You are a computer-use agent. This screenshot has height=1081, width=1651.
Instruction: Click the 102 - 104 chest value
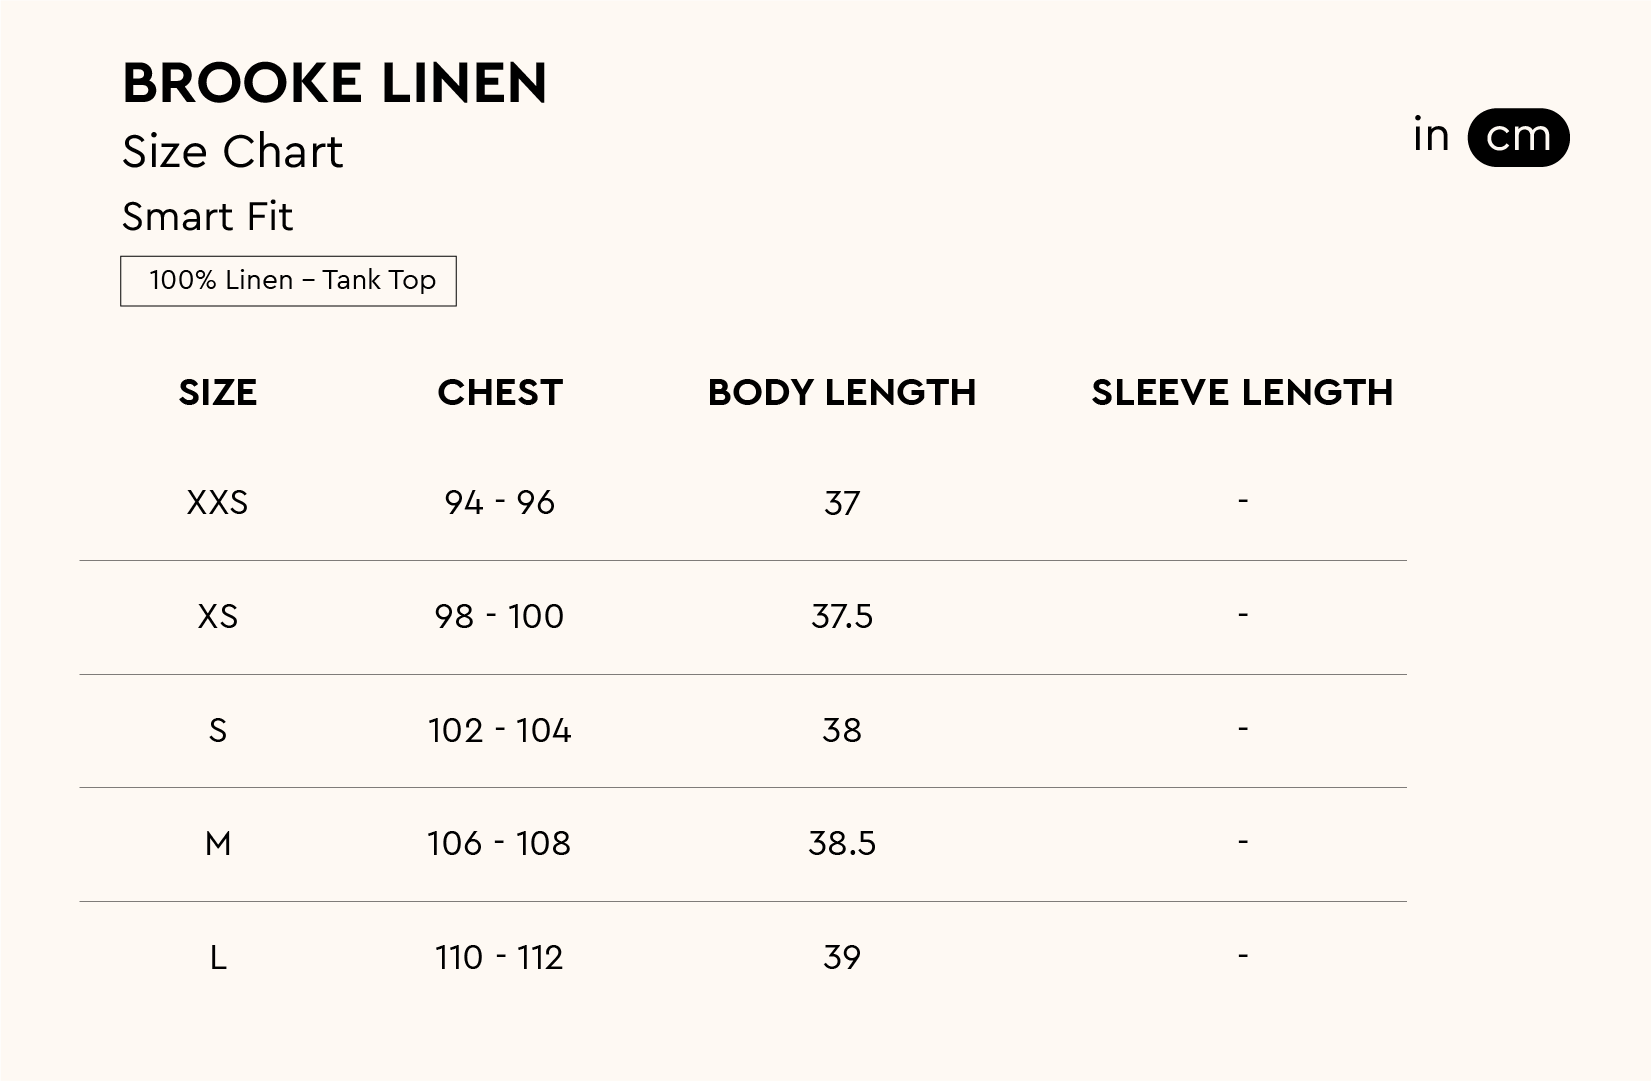(500, 731)
